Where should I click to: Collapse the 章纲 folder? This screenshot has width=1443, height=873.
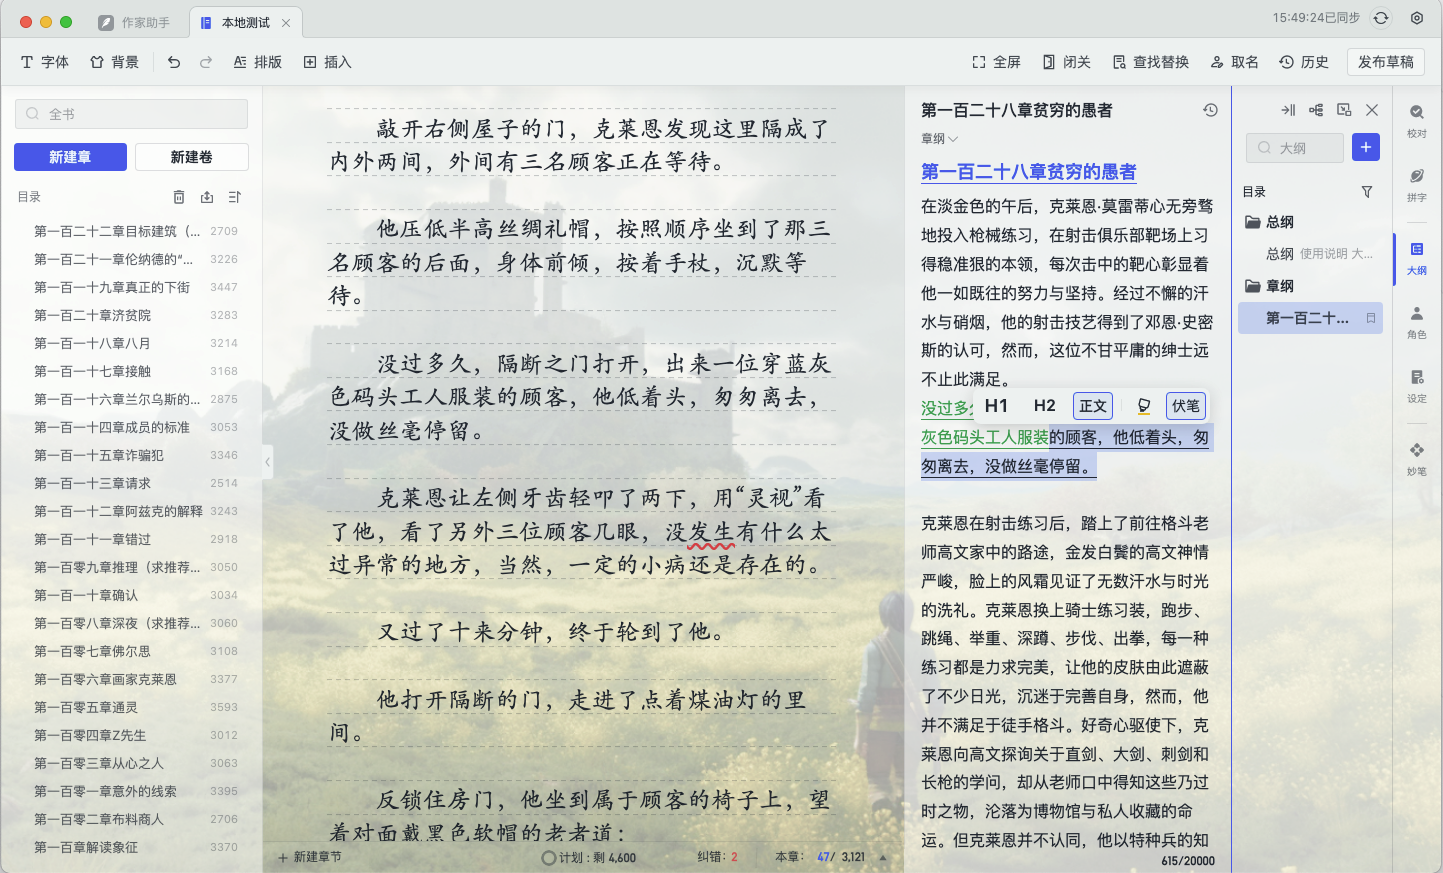pyautogui.click(x=1270, y=286)
